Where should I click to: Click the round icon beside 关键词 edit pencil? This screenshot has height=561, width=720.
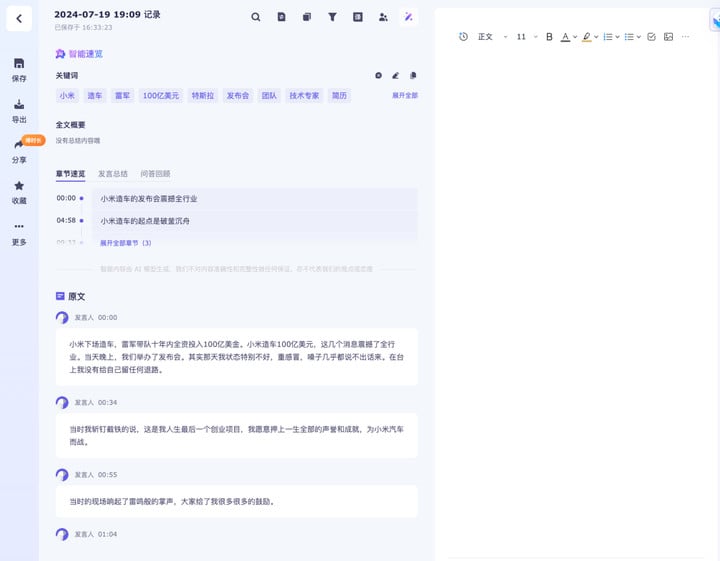[378, 75]
